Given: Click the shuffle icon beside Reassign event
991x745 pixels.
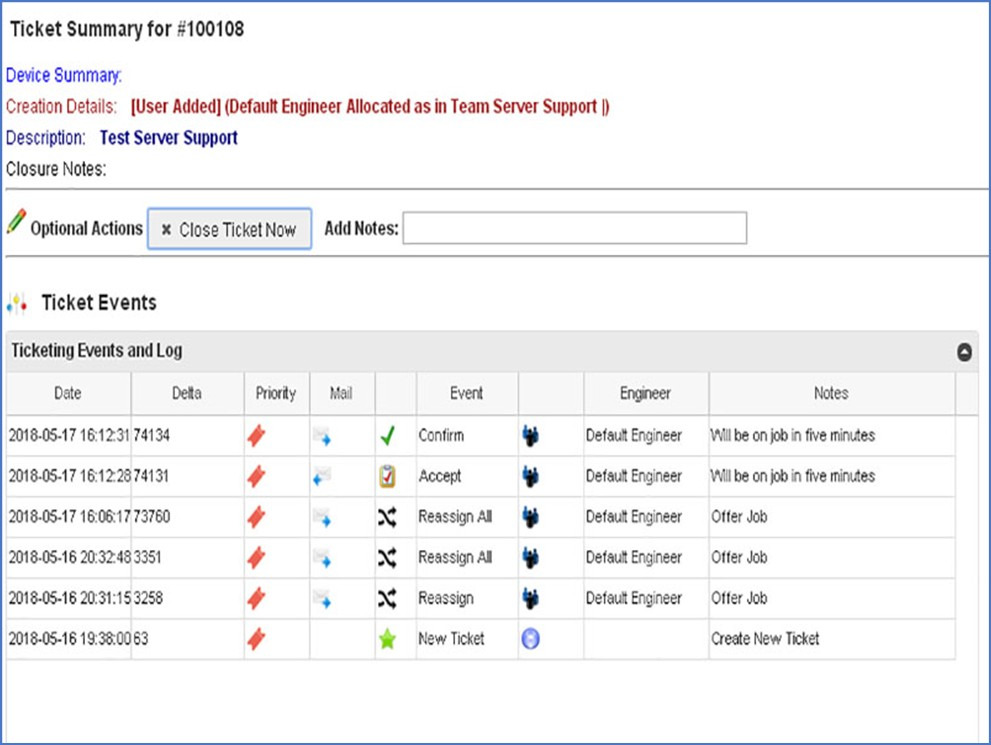Looking at the screenshot, I should (387, 598).
